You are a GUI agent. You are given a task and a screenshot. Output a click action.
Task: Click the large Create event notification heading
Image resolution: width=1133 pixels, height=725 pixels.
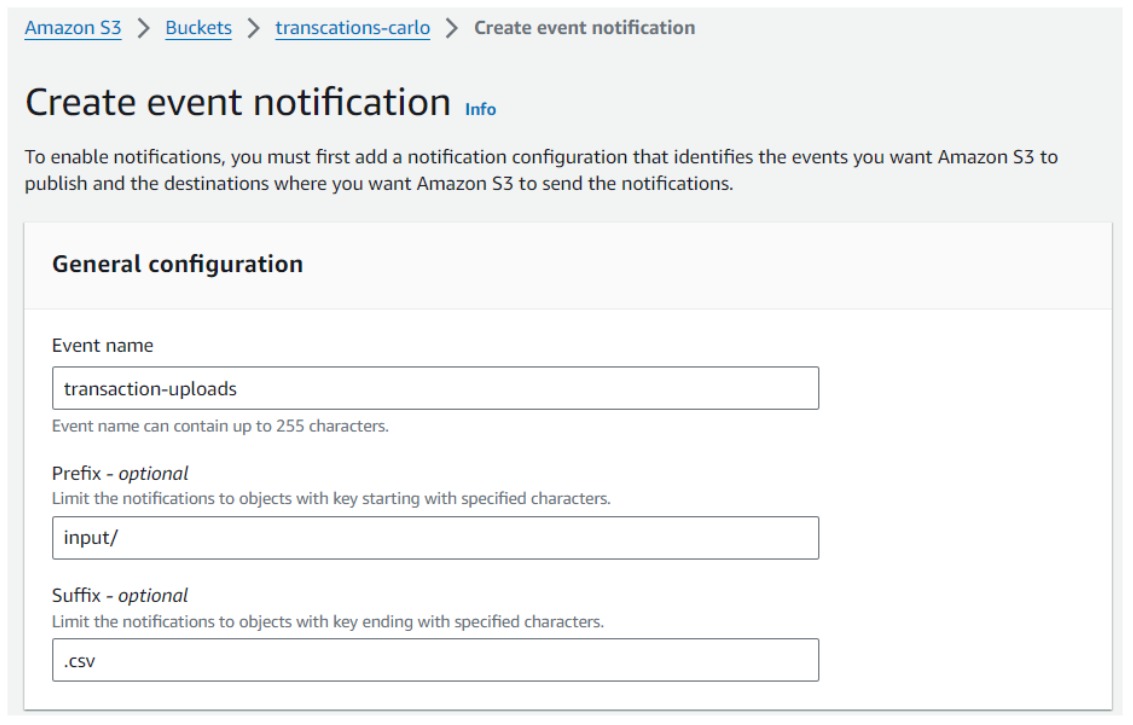click(238, 103)
